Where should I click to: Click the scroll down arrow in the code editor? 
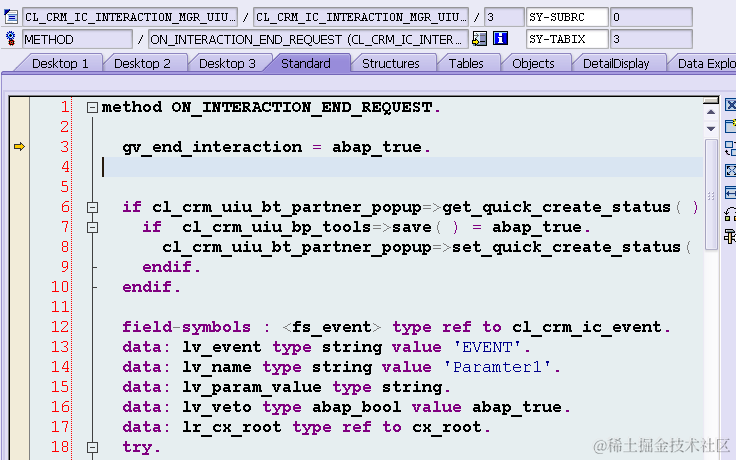pyautogui.click(x=711, y=129)
